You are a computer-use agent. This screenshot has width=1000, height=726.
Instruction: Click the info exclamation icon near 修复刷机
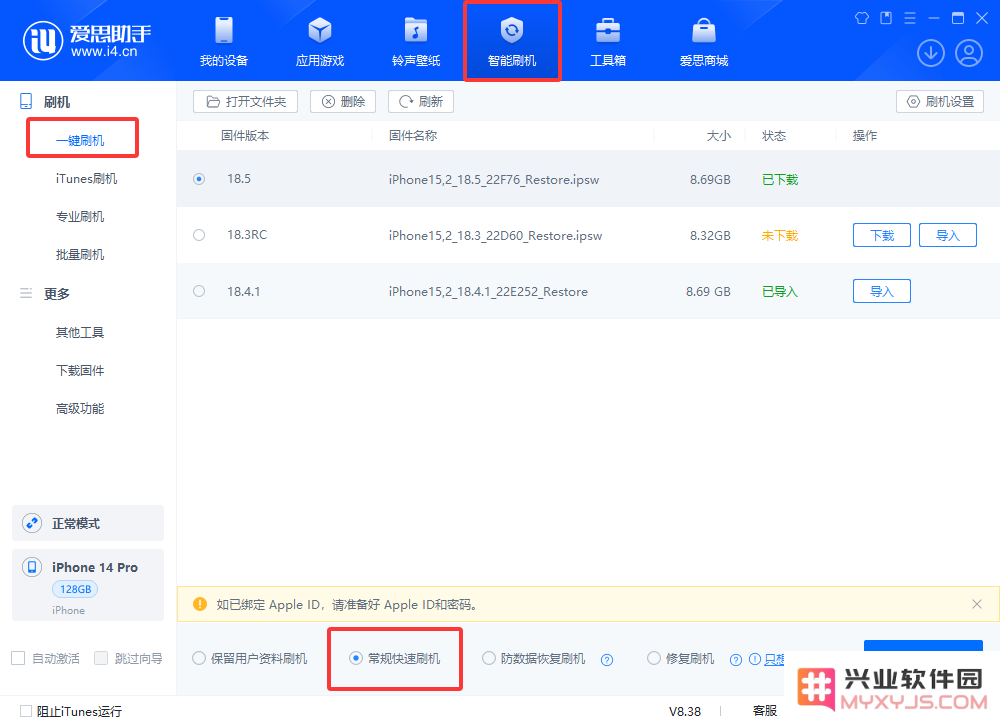(x=754, y=659)
